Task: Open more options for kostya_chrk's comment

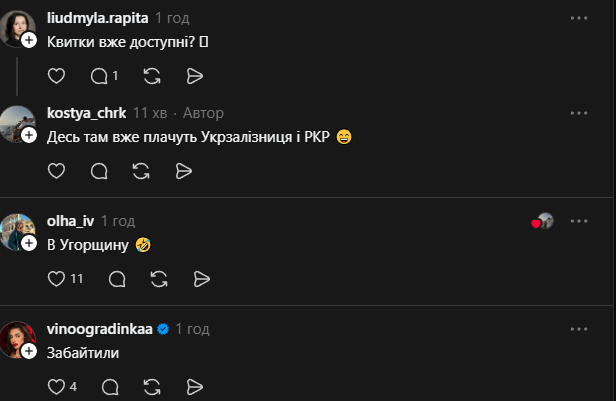Action: pos(578,113)
